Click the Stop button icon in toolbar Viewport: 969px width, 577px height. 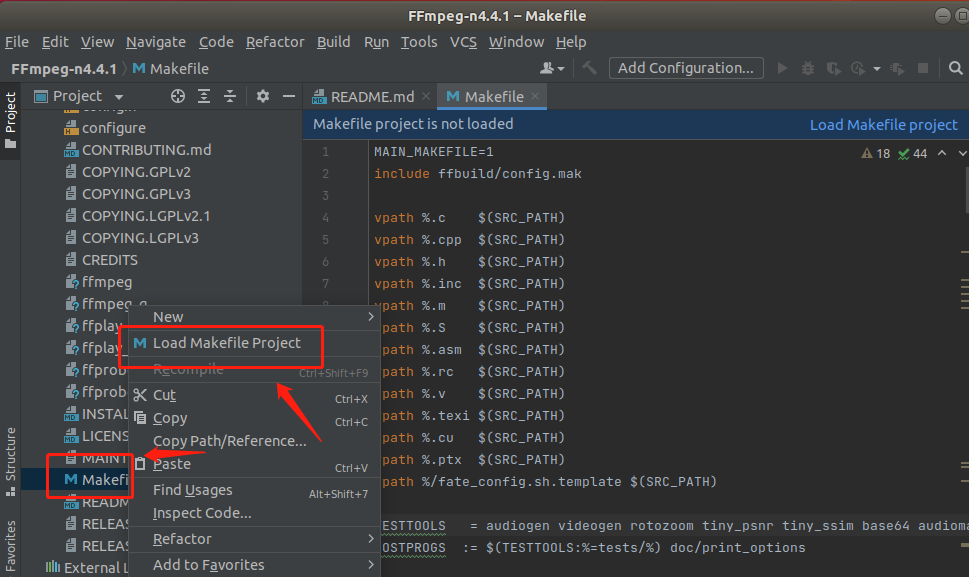(x=922, y=68)
